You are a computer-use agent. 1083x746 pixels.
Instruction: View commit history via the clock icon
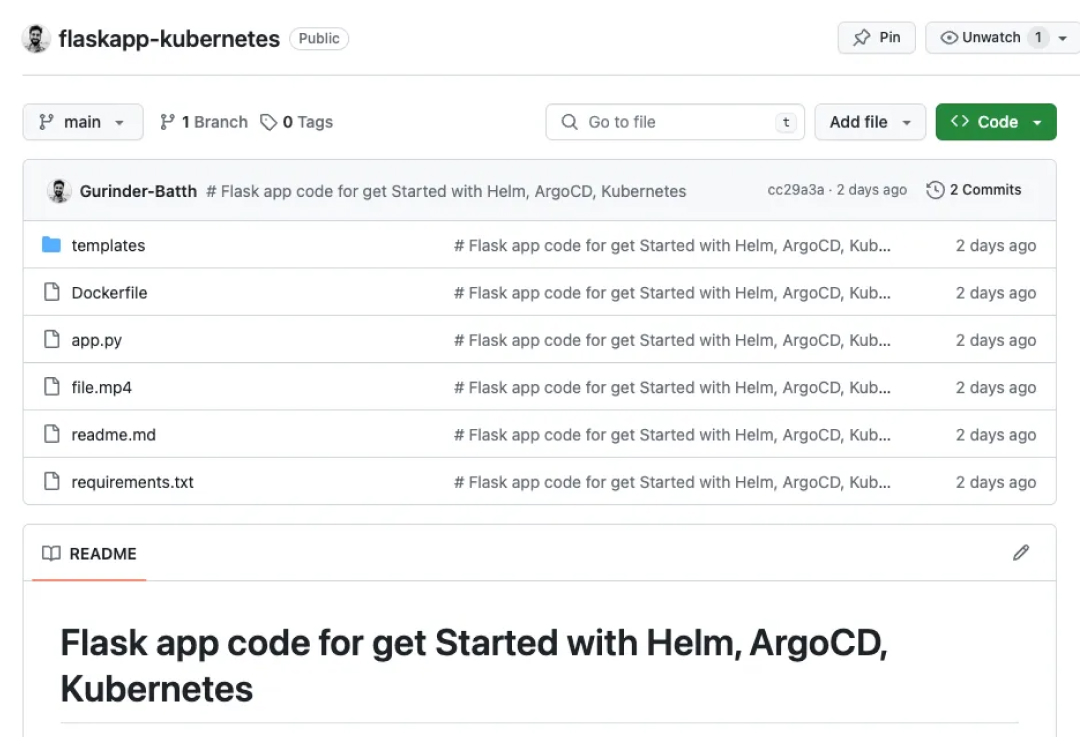click(x=937, y=189)
